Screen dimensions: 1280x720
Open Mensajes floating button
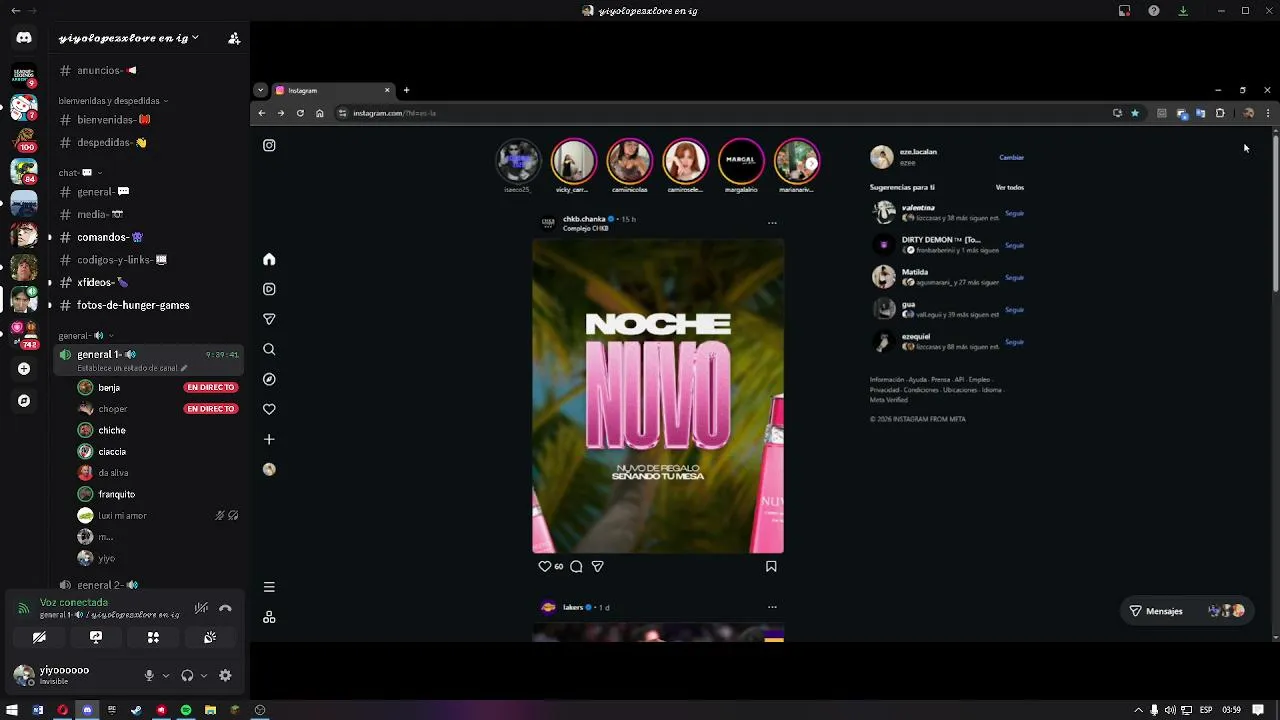point(1187,611)
